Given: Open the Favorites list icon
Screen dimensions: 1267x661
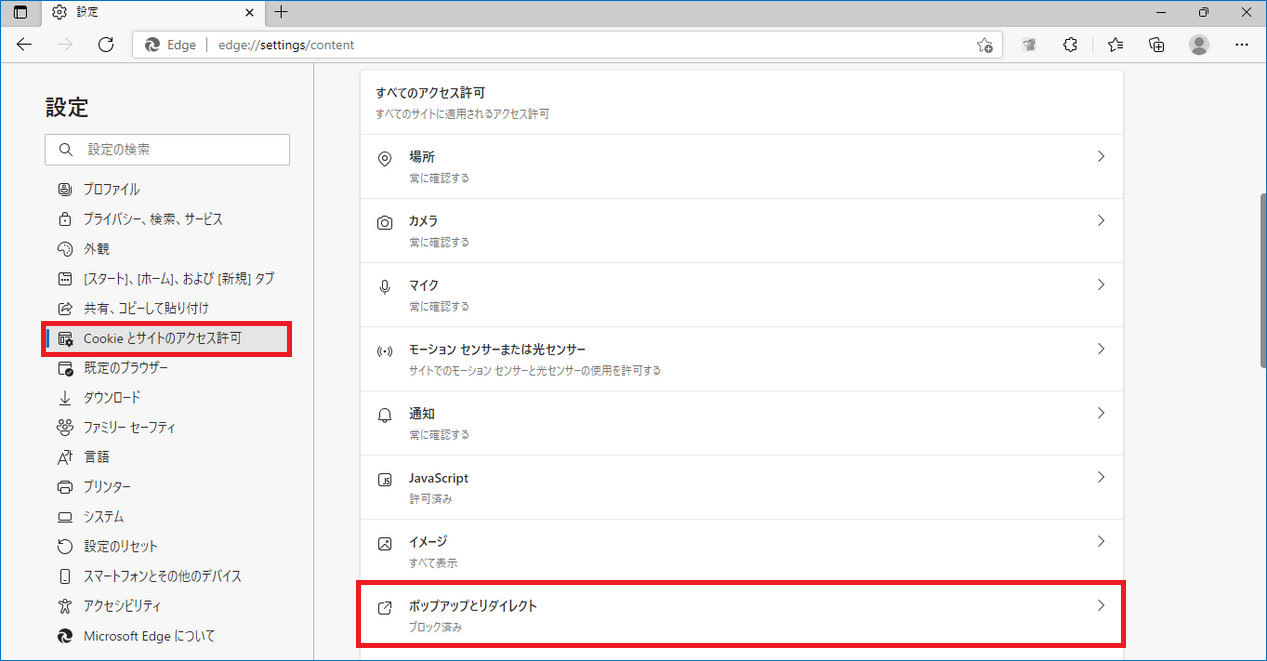Looking at the screenshot, I should point(1115,45).
